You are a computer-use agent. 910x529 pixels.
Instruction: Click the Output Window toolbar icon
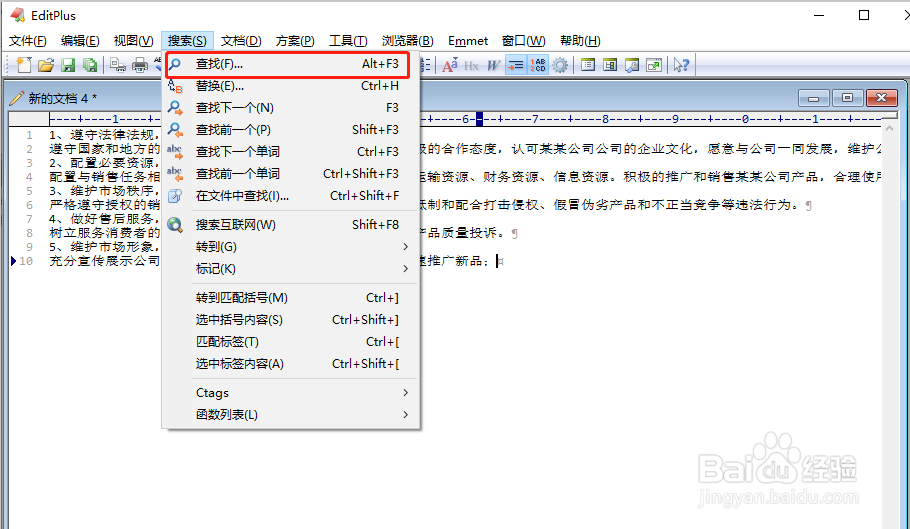click(632, 65)
